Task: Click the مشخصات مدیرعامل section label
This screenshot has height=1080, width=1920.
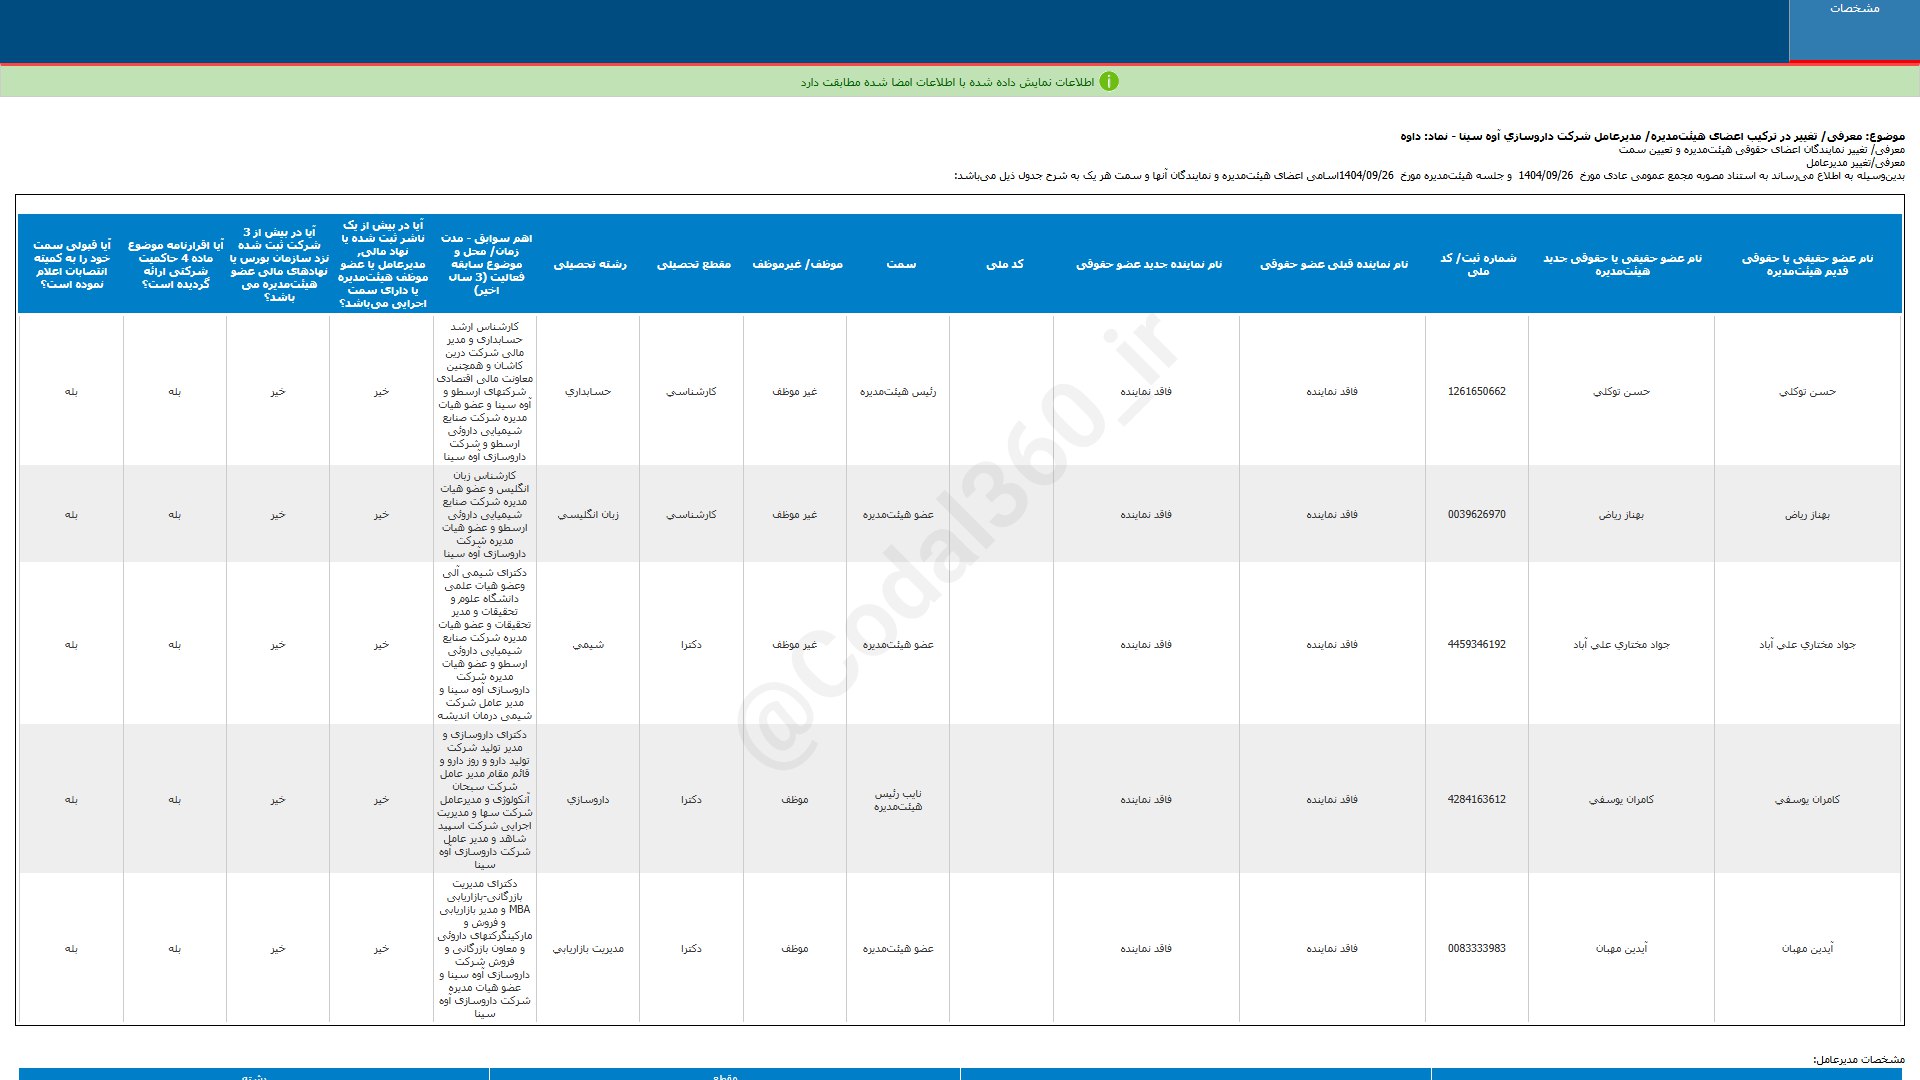Action: click(1858, 1059)
